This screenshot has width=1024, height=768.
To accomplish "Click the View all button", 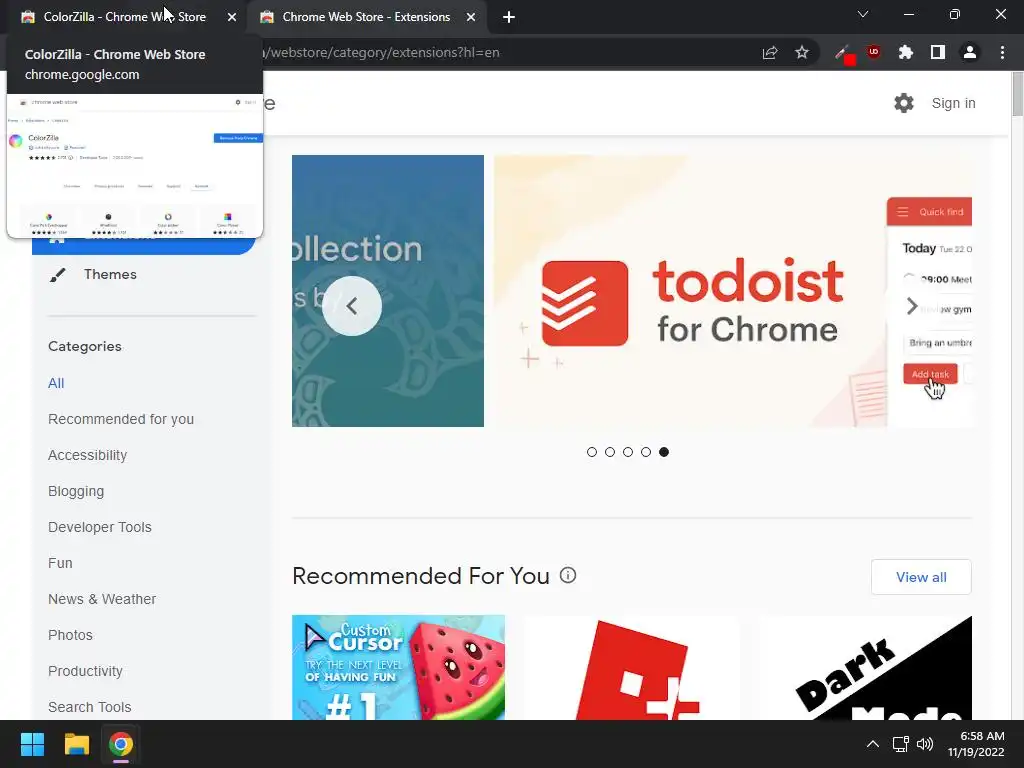I will (921, 577).
